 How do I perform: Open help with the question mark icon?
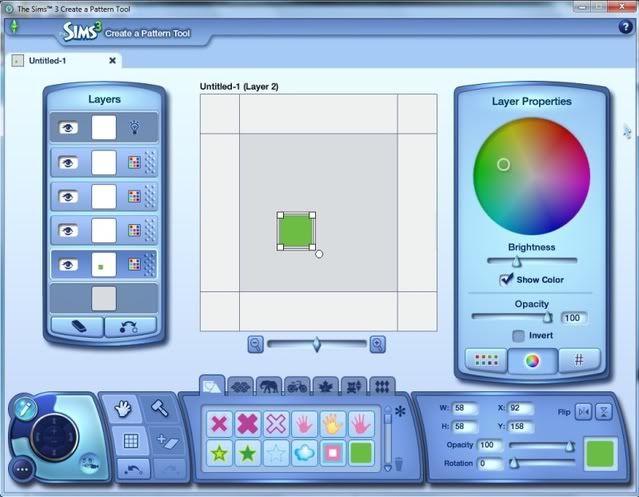click(626, 27)
